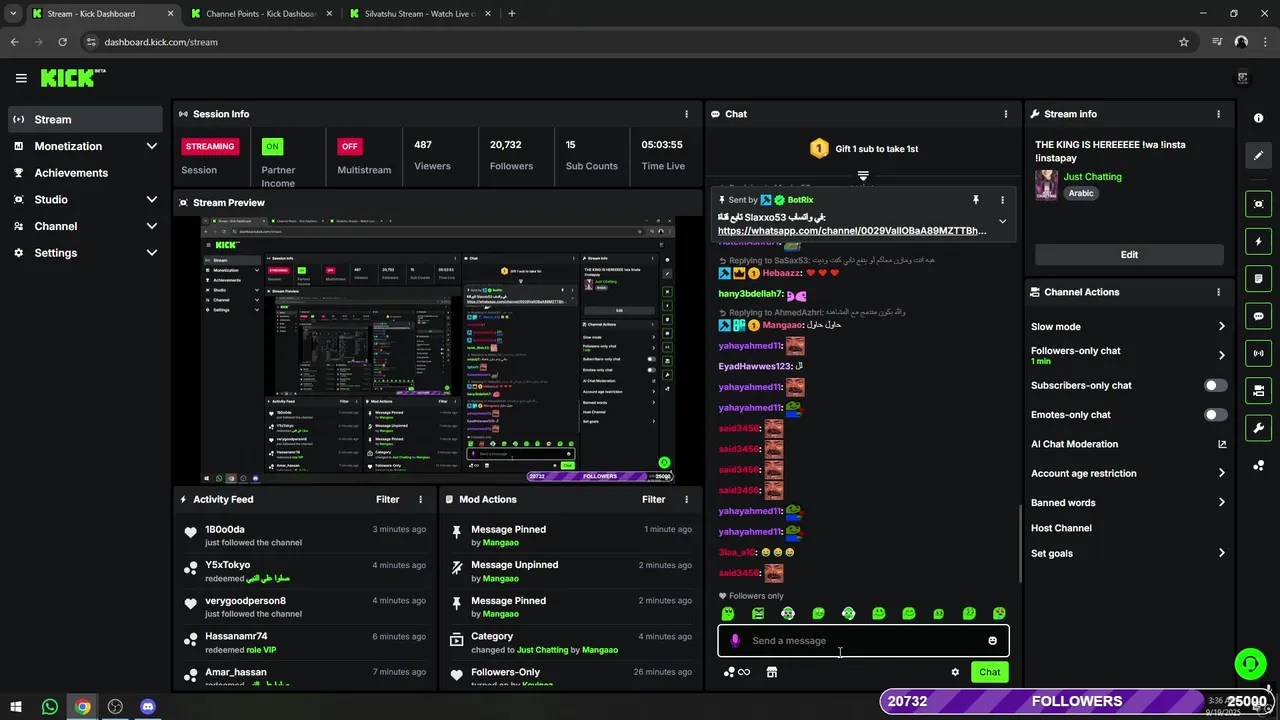Open Slow mode options arrow
Image resolution: width=1280 pixels, height=720 pixels.
pyautogui.click(x=1221, y=327)
